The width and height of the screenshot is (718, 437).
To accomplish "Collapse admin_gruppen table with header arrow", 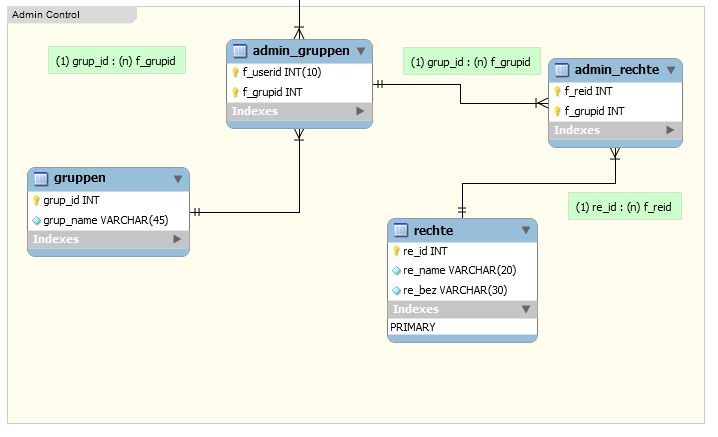I will (x=361, y=51).
